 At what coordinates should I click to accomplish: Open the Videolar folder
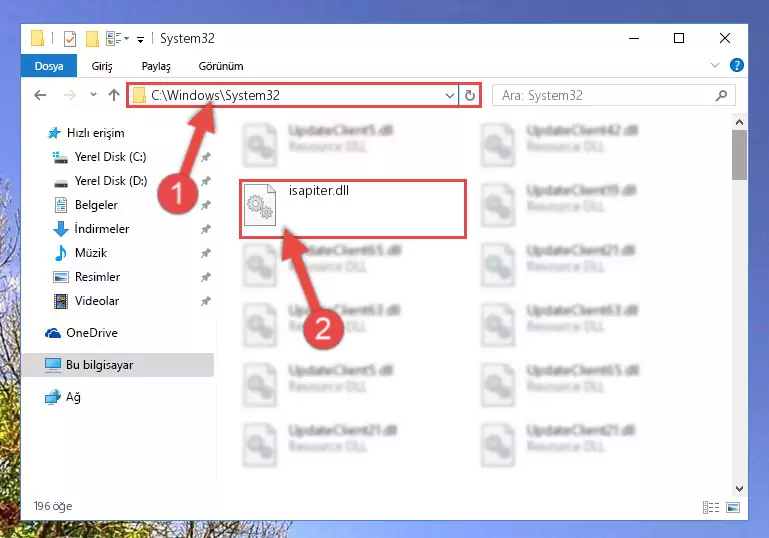[x=97, y=301]
